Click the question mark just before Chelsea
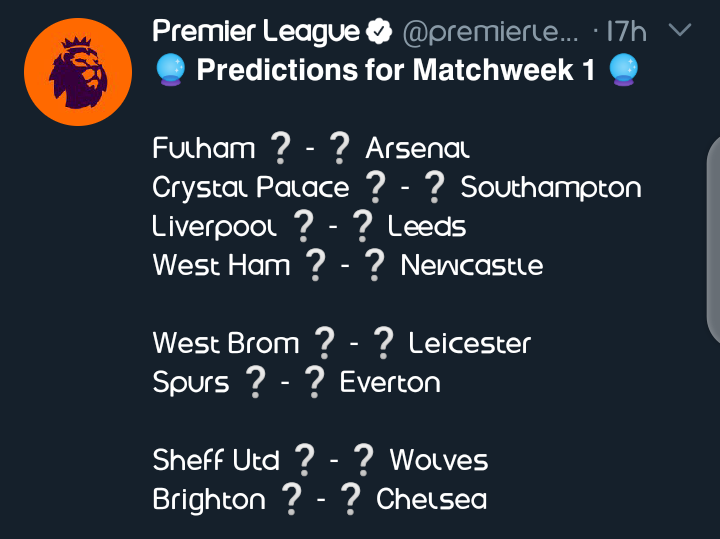Image resolution: width=720 pixels, height=539 pixels. coord(352,499)
